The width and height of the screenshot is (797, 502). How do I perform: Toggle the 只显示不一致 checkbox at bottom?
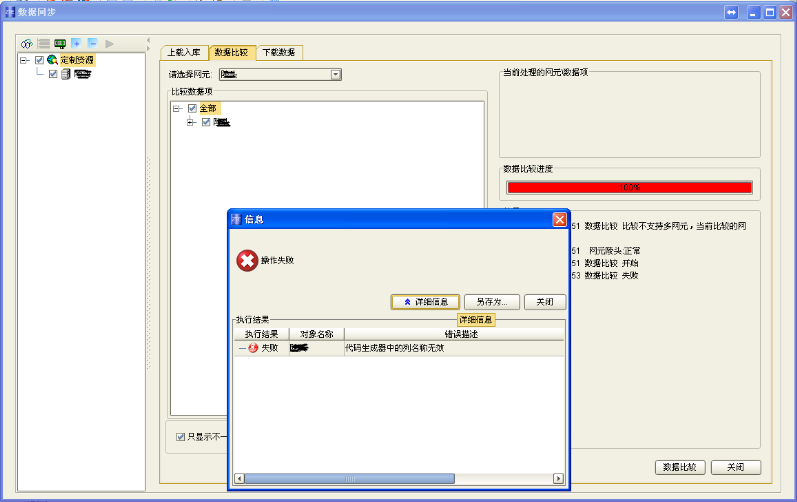[x=180, y=436]
